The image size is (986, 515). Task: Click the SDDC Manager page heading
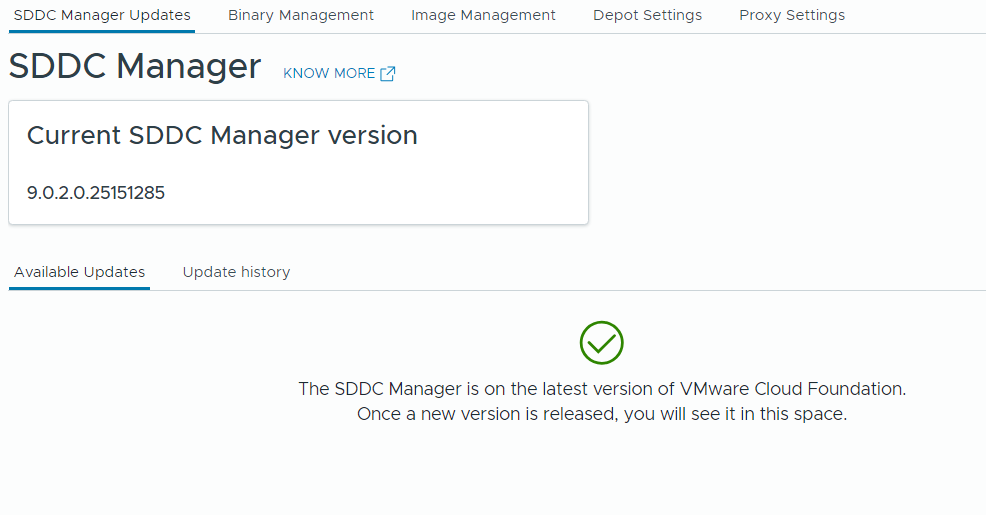135,67
